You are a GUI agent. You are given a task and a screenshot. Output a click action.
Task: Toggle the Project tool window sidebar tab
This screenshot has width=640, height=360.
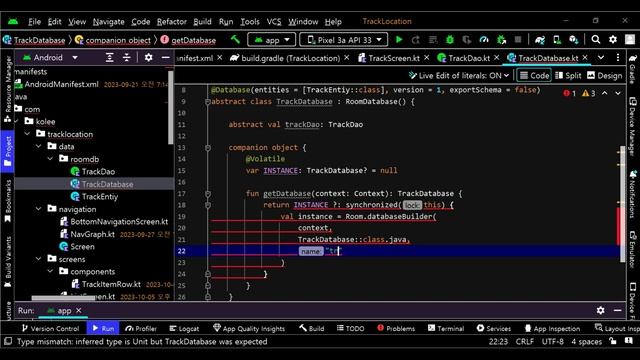pos(8,151)
